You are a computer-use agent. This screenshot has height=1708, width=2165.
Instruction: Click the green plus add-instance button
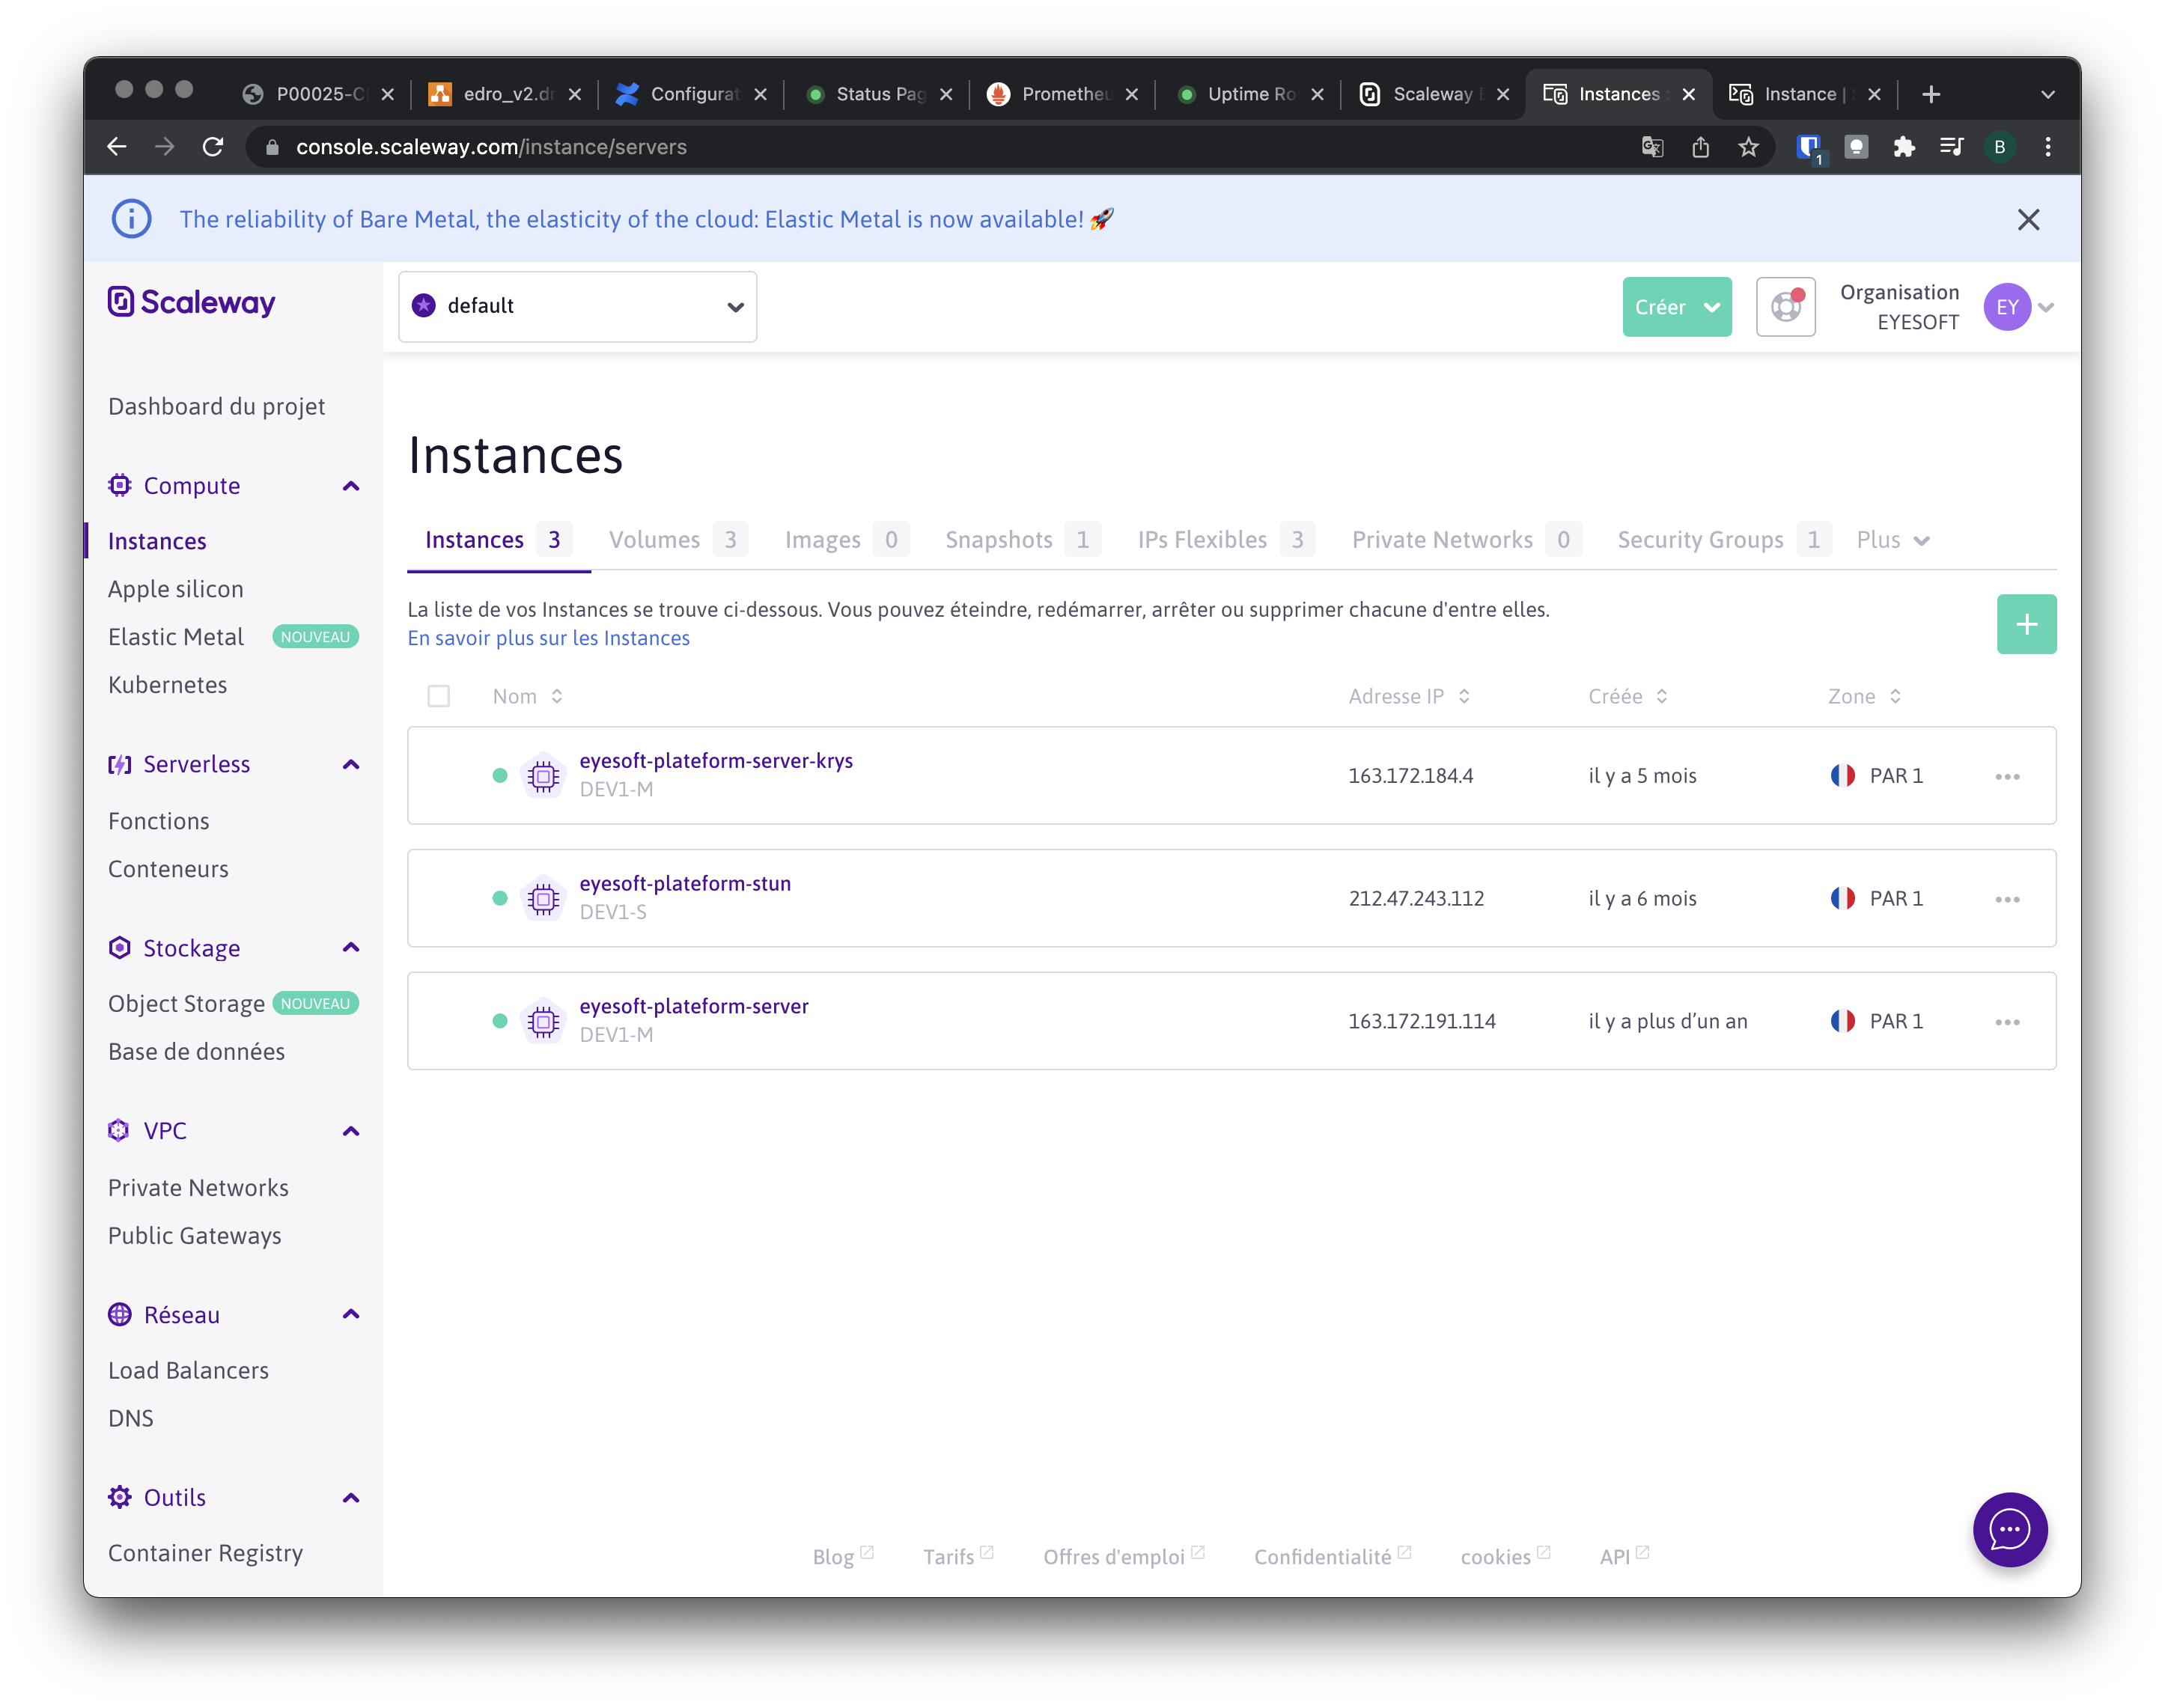point(2026,624)
